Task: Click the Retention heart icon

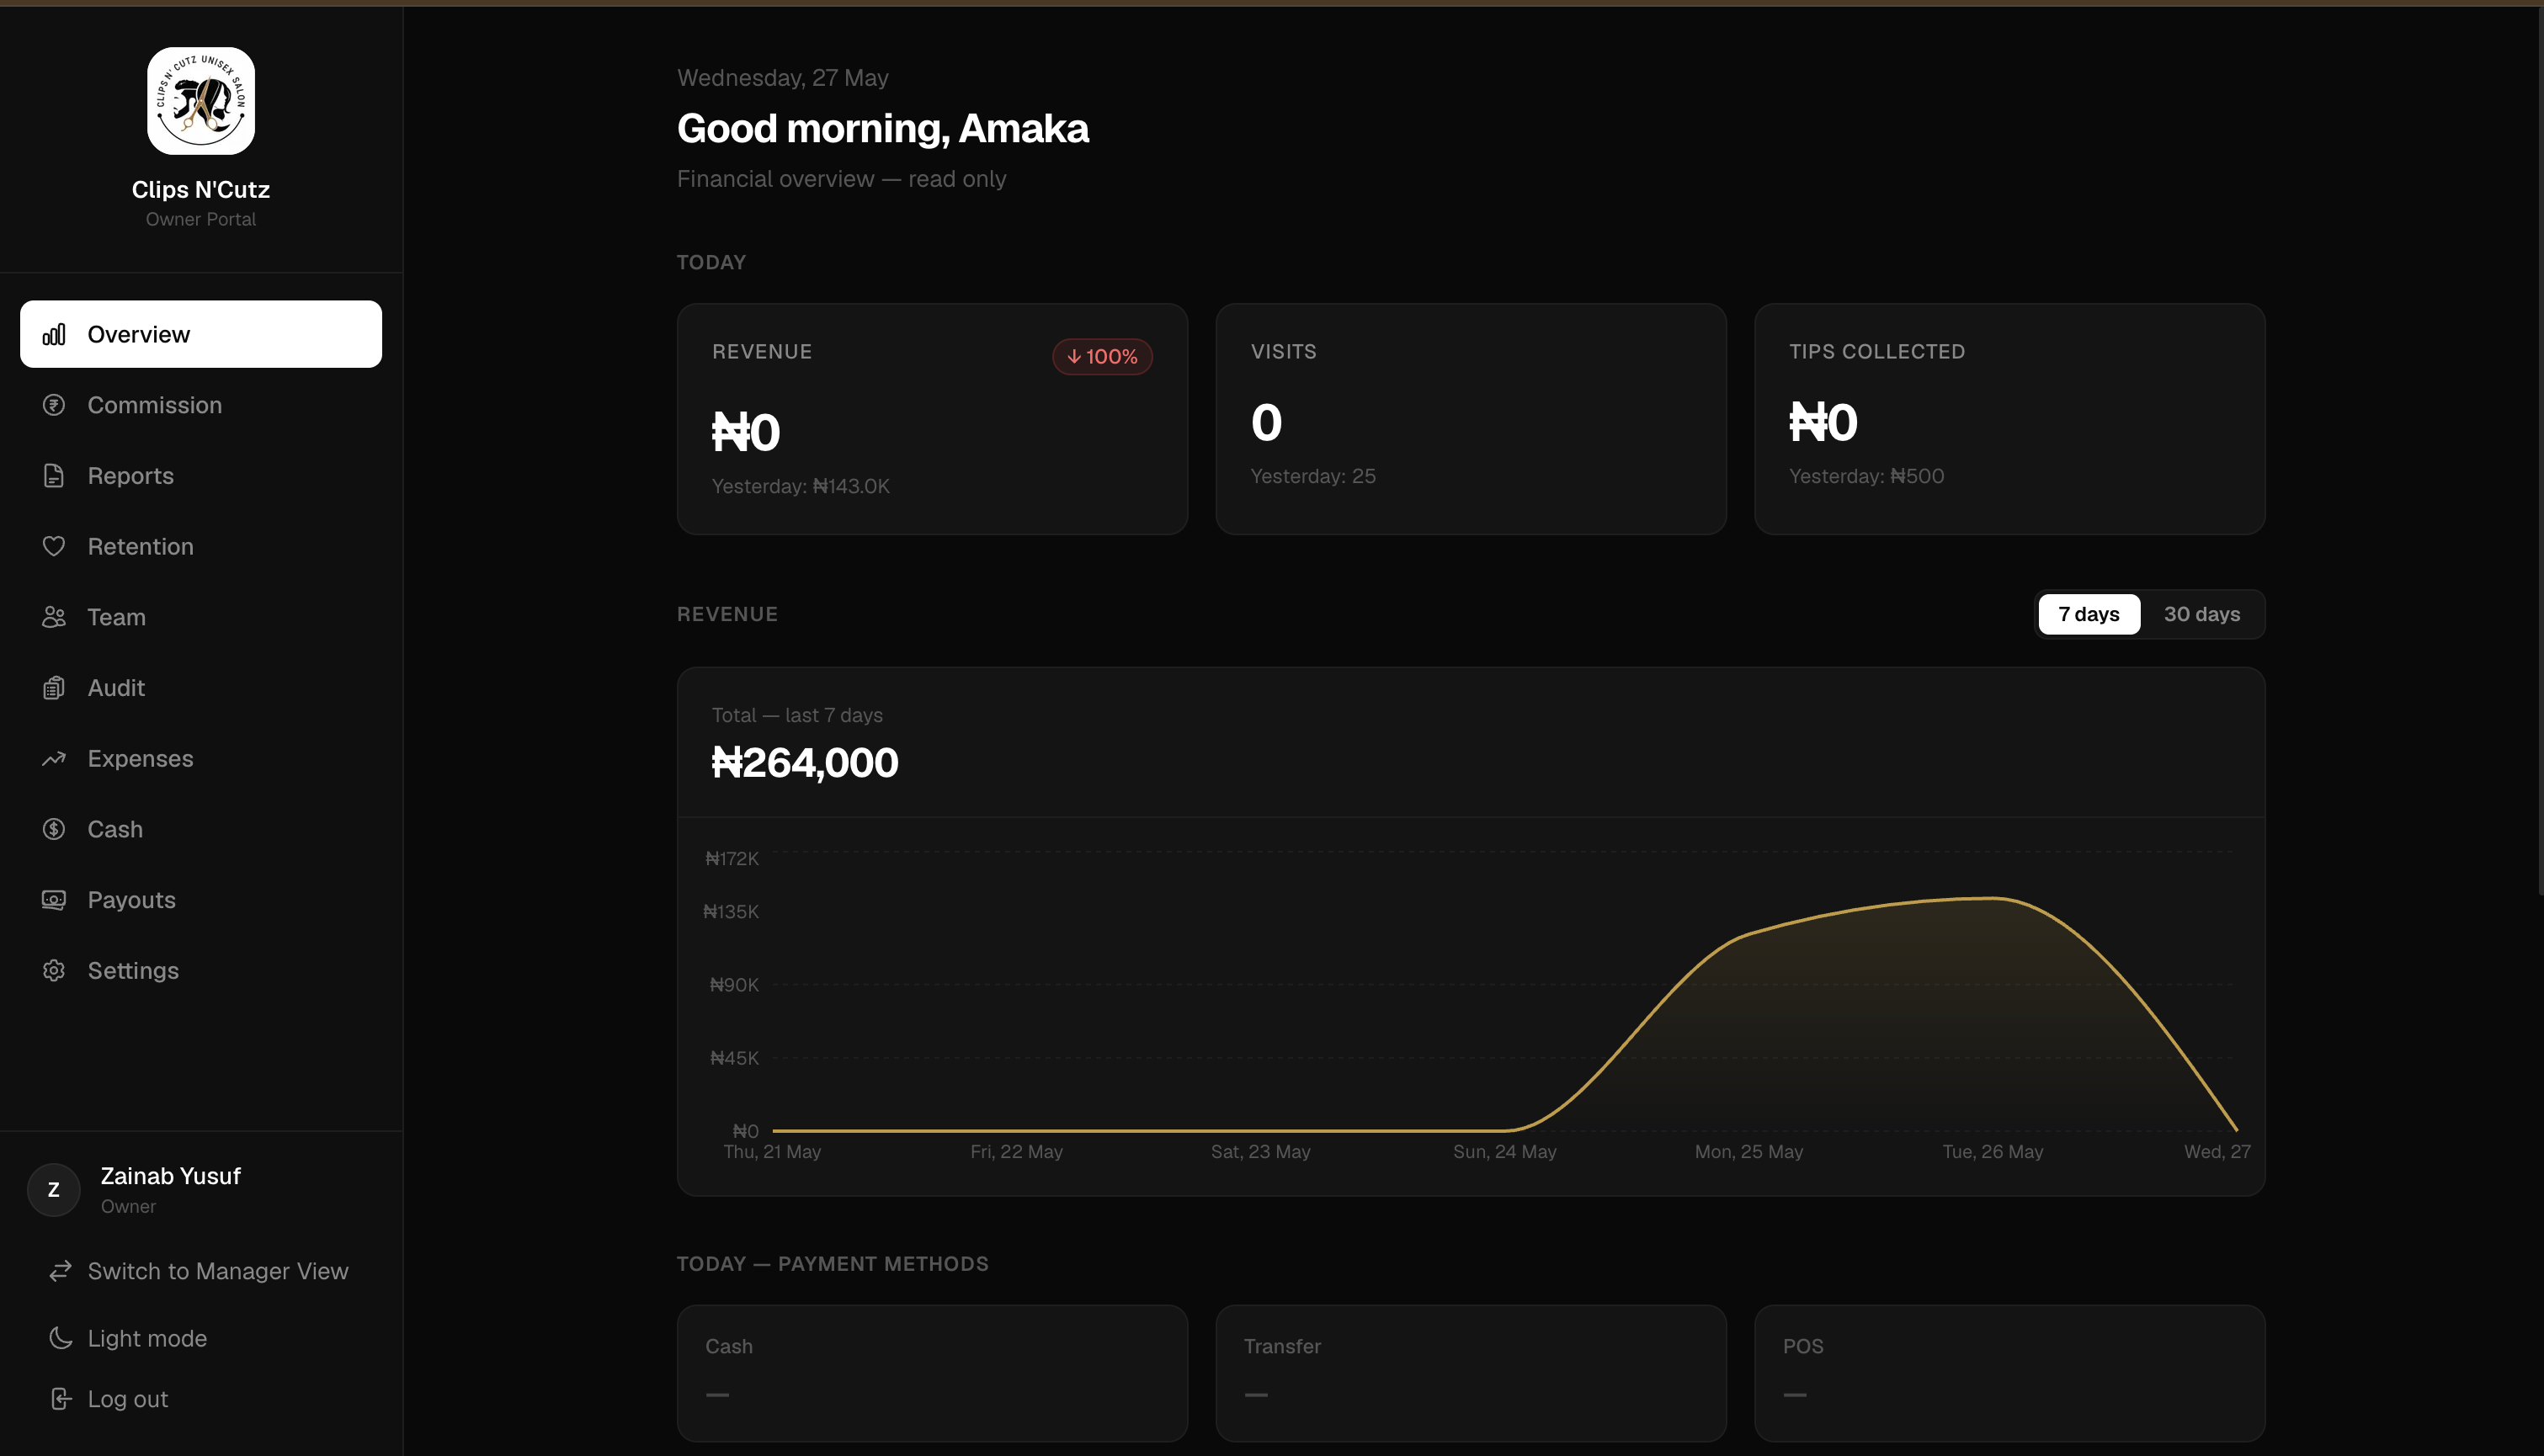Action: click(x=54, y=546)
